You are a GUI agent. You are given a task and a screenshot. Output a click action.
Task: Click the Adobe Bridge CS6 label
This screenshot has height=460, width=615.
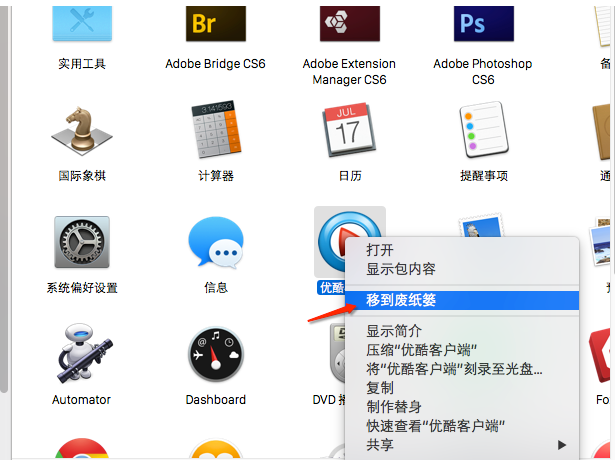click(215, 64)
